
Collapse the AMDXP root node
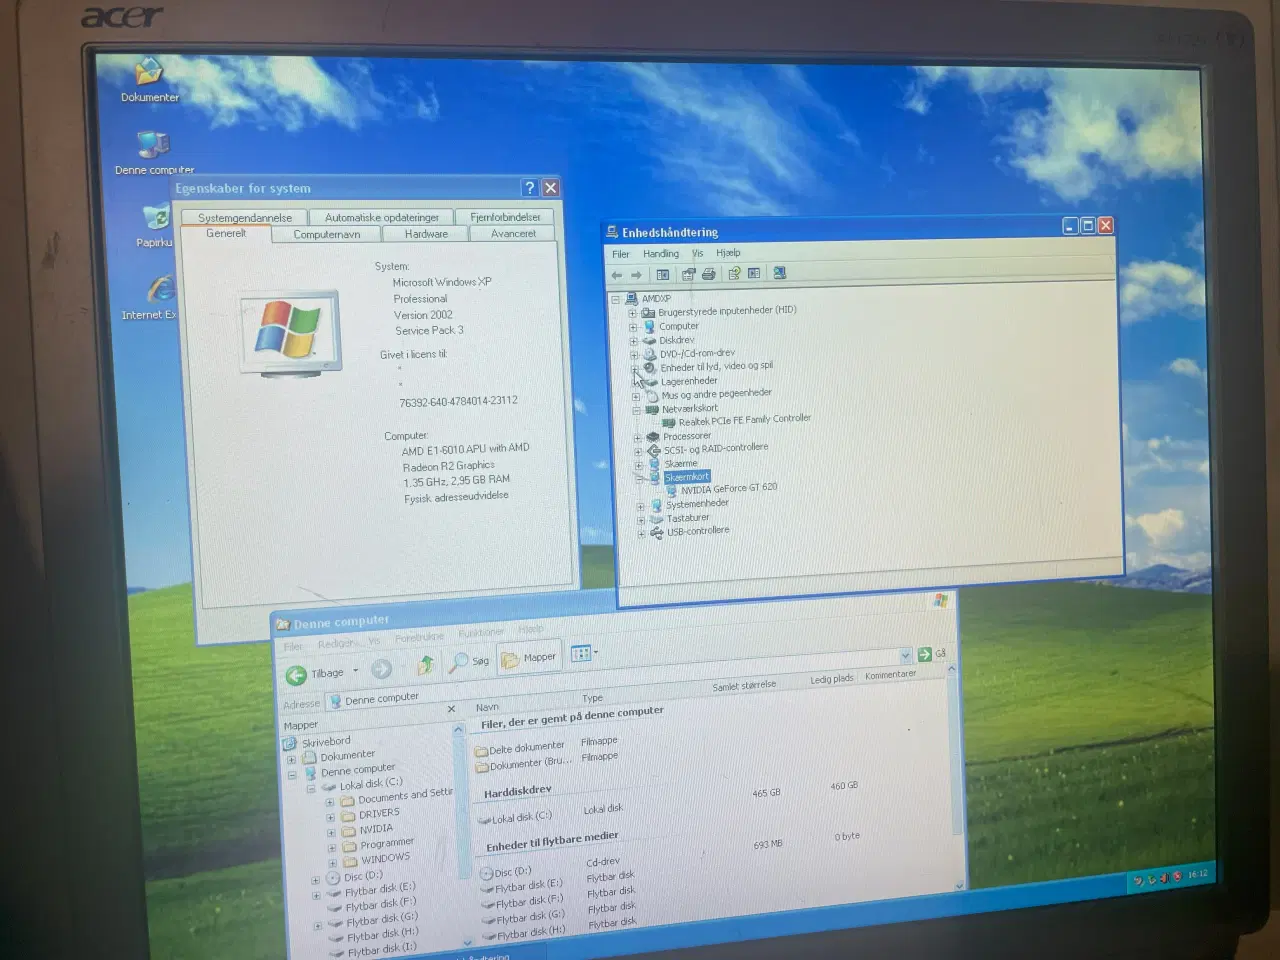tap(615, 299)
